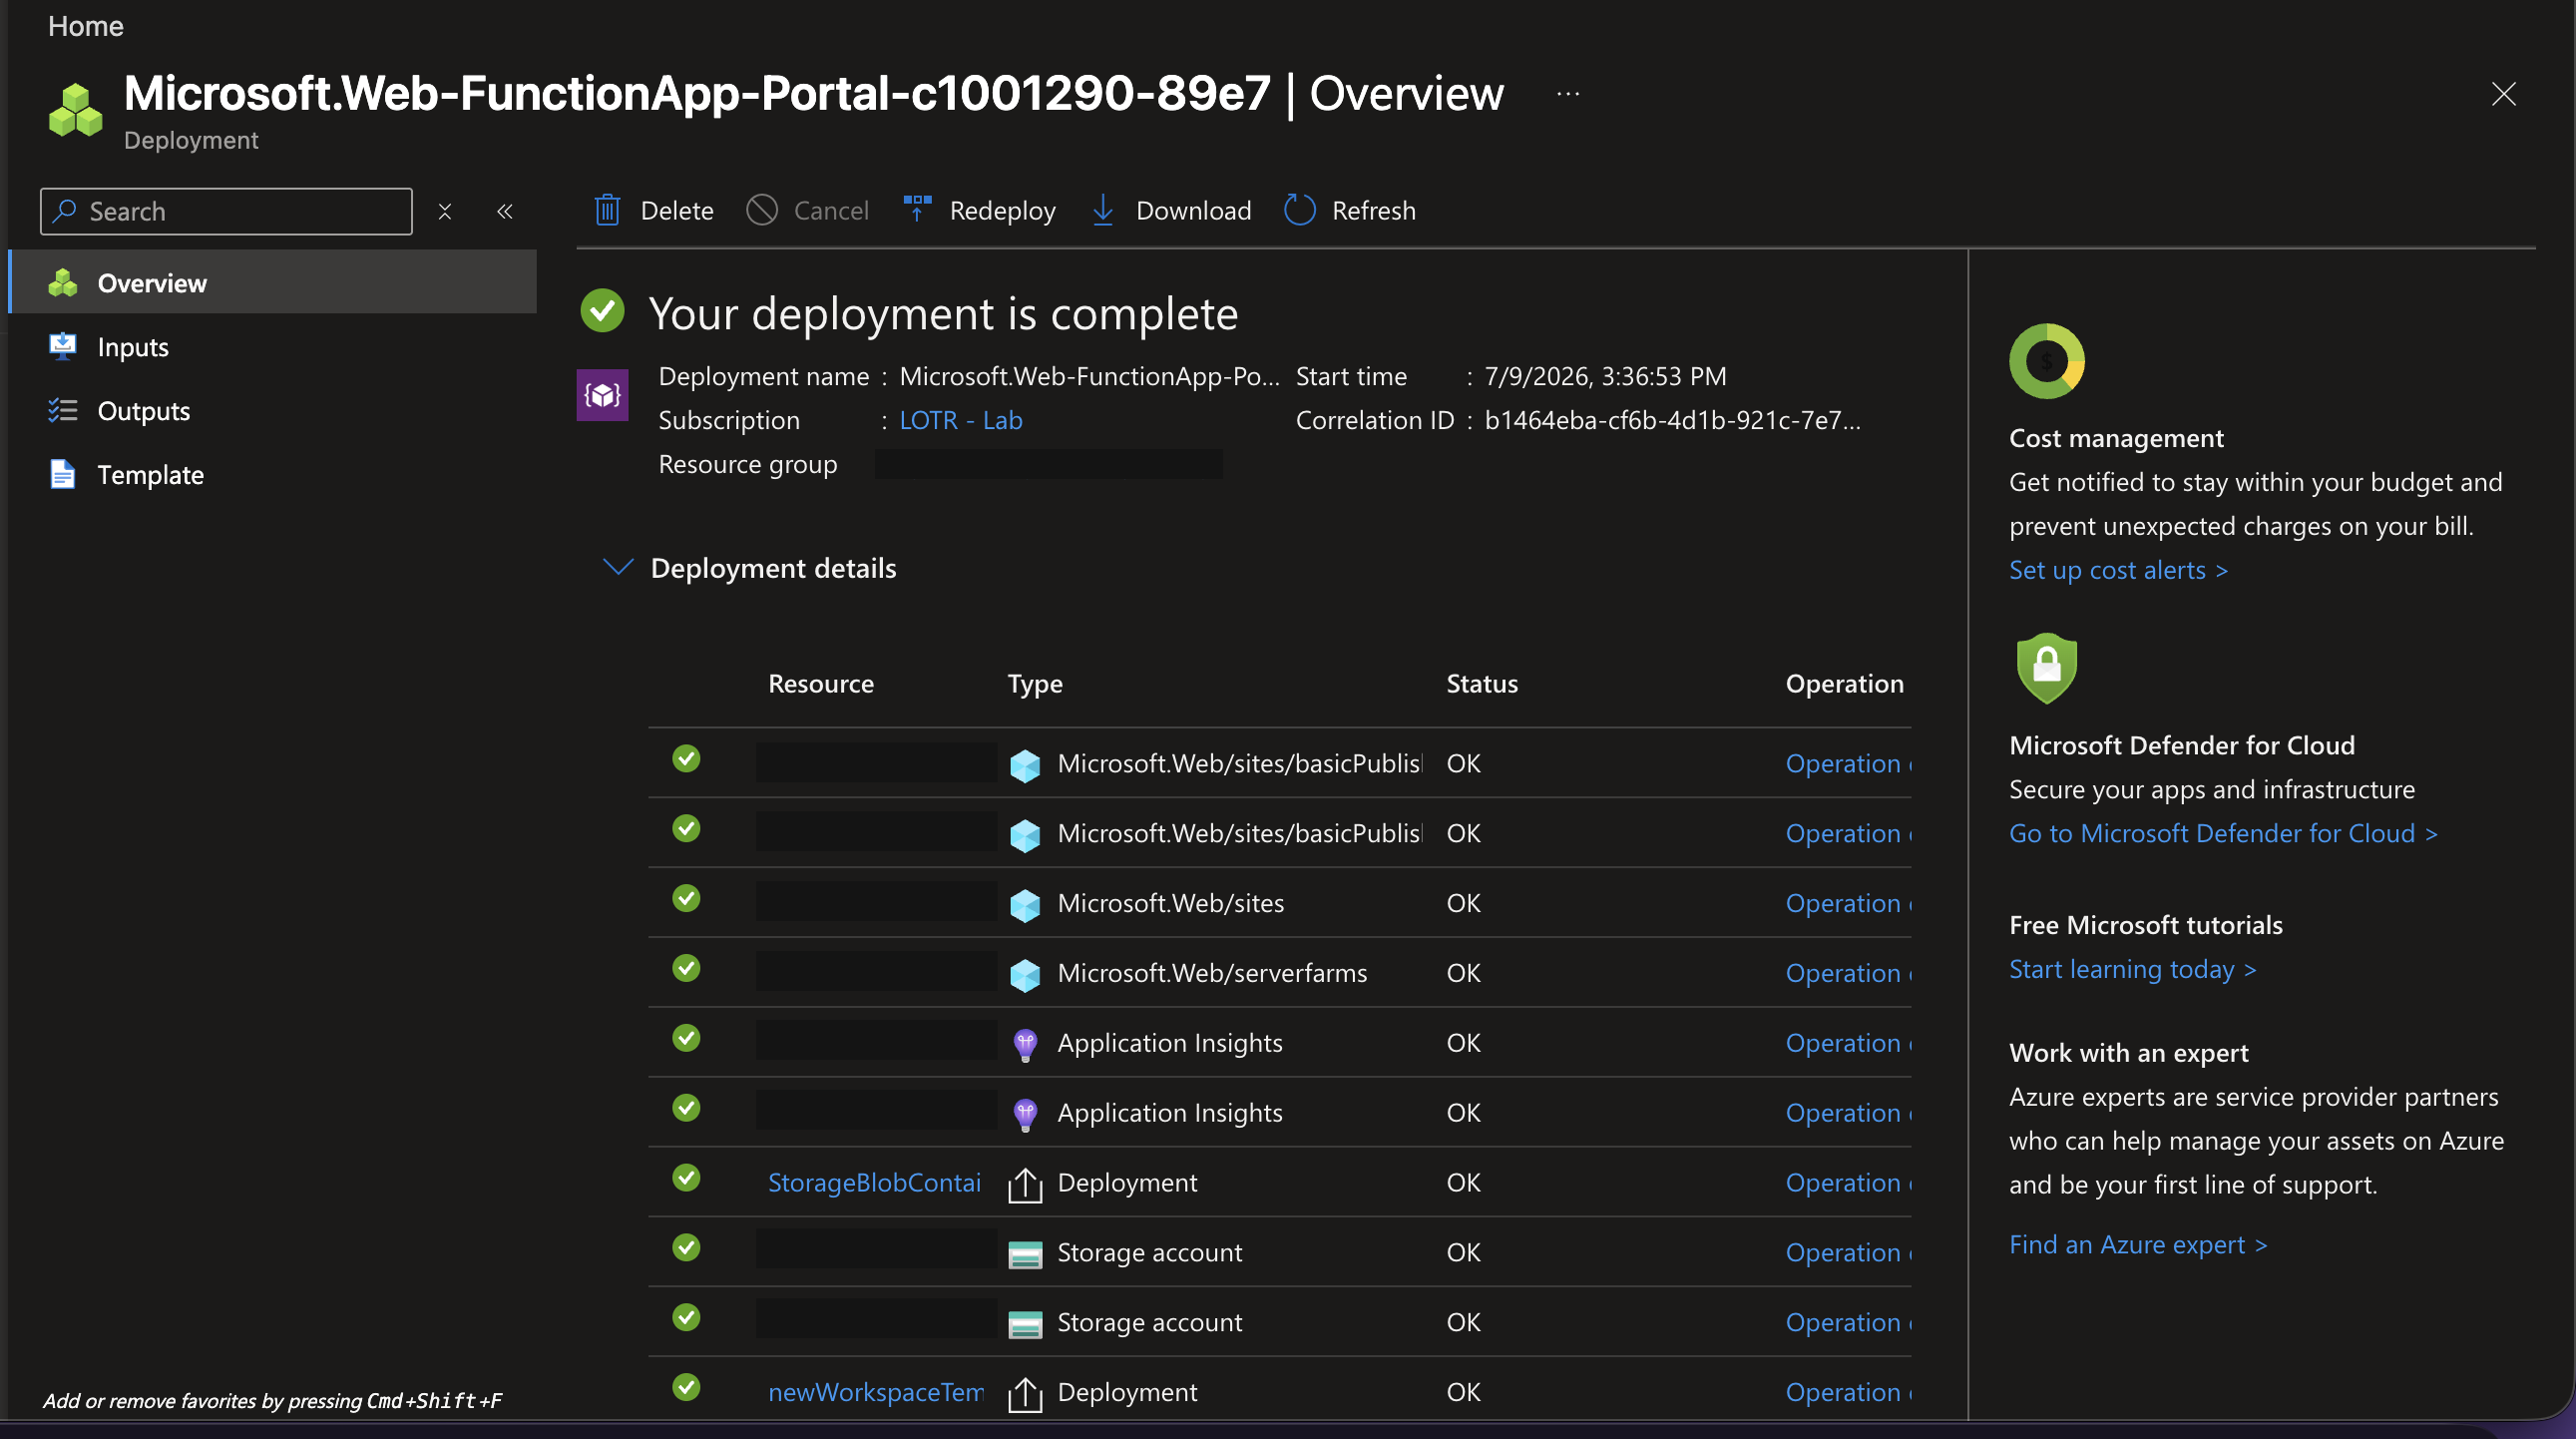Viewport: 2576px width, 1439px height.
Task: Close the deployment blade
Action: point(2503,94)
